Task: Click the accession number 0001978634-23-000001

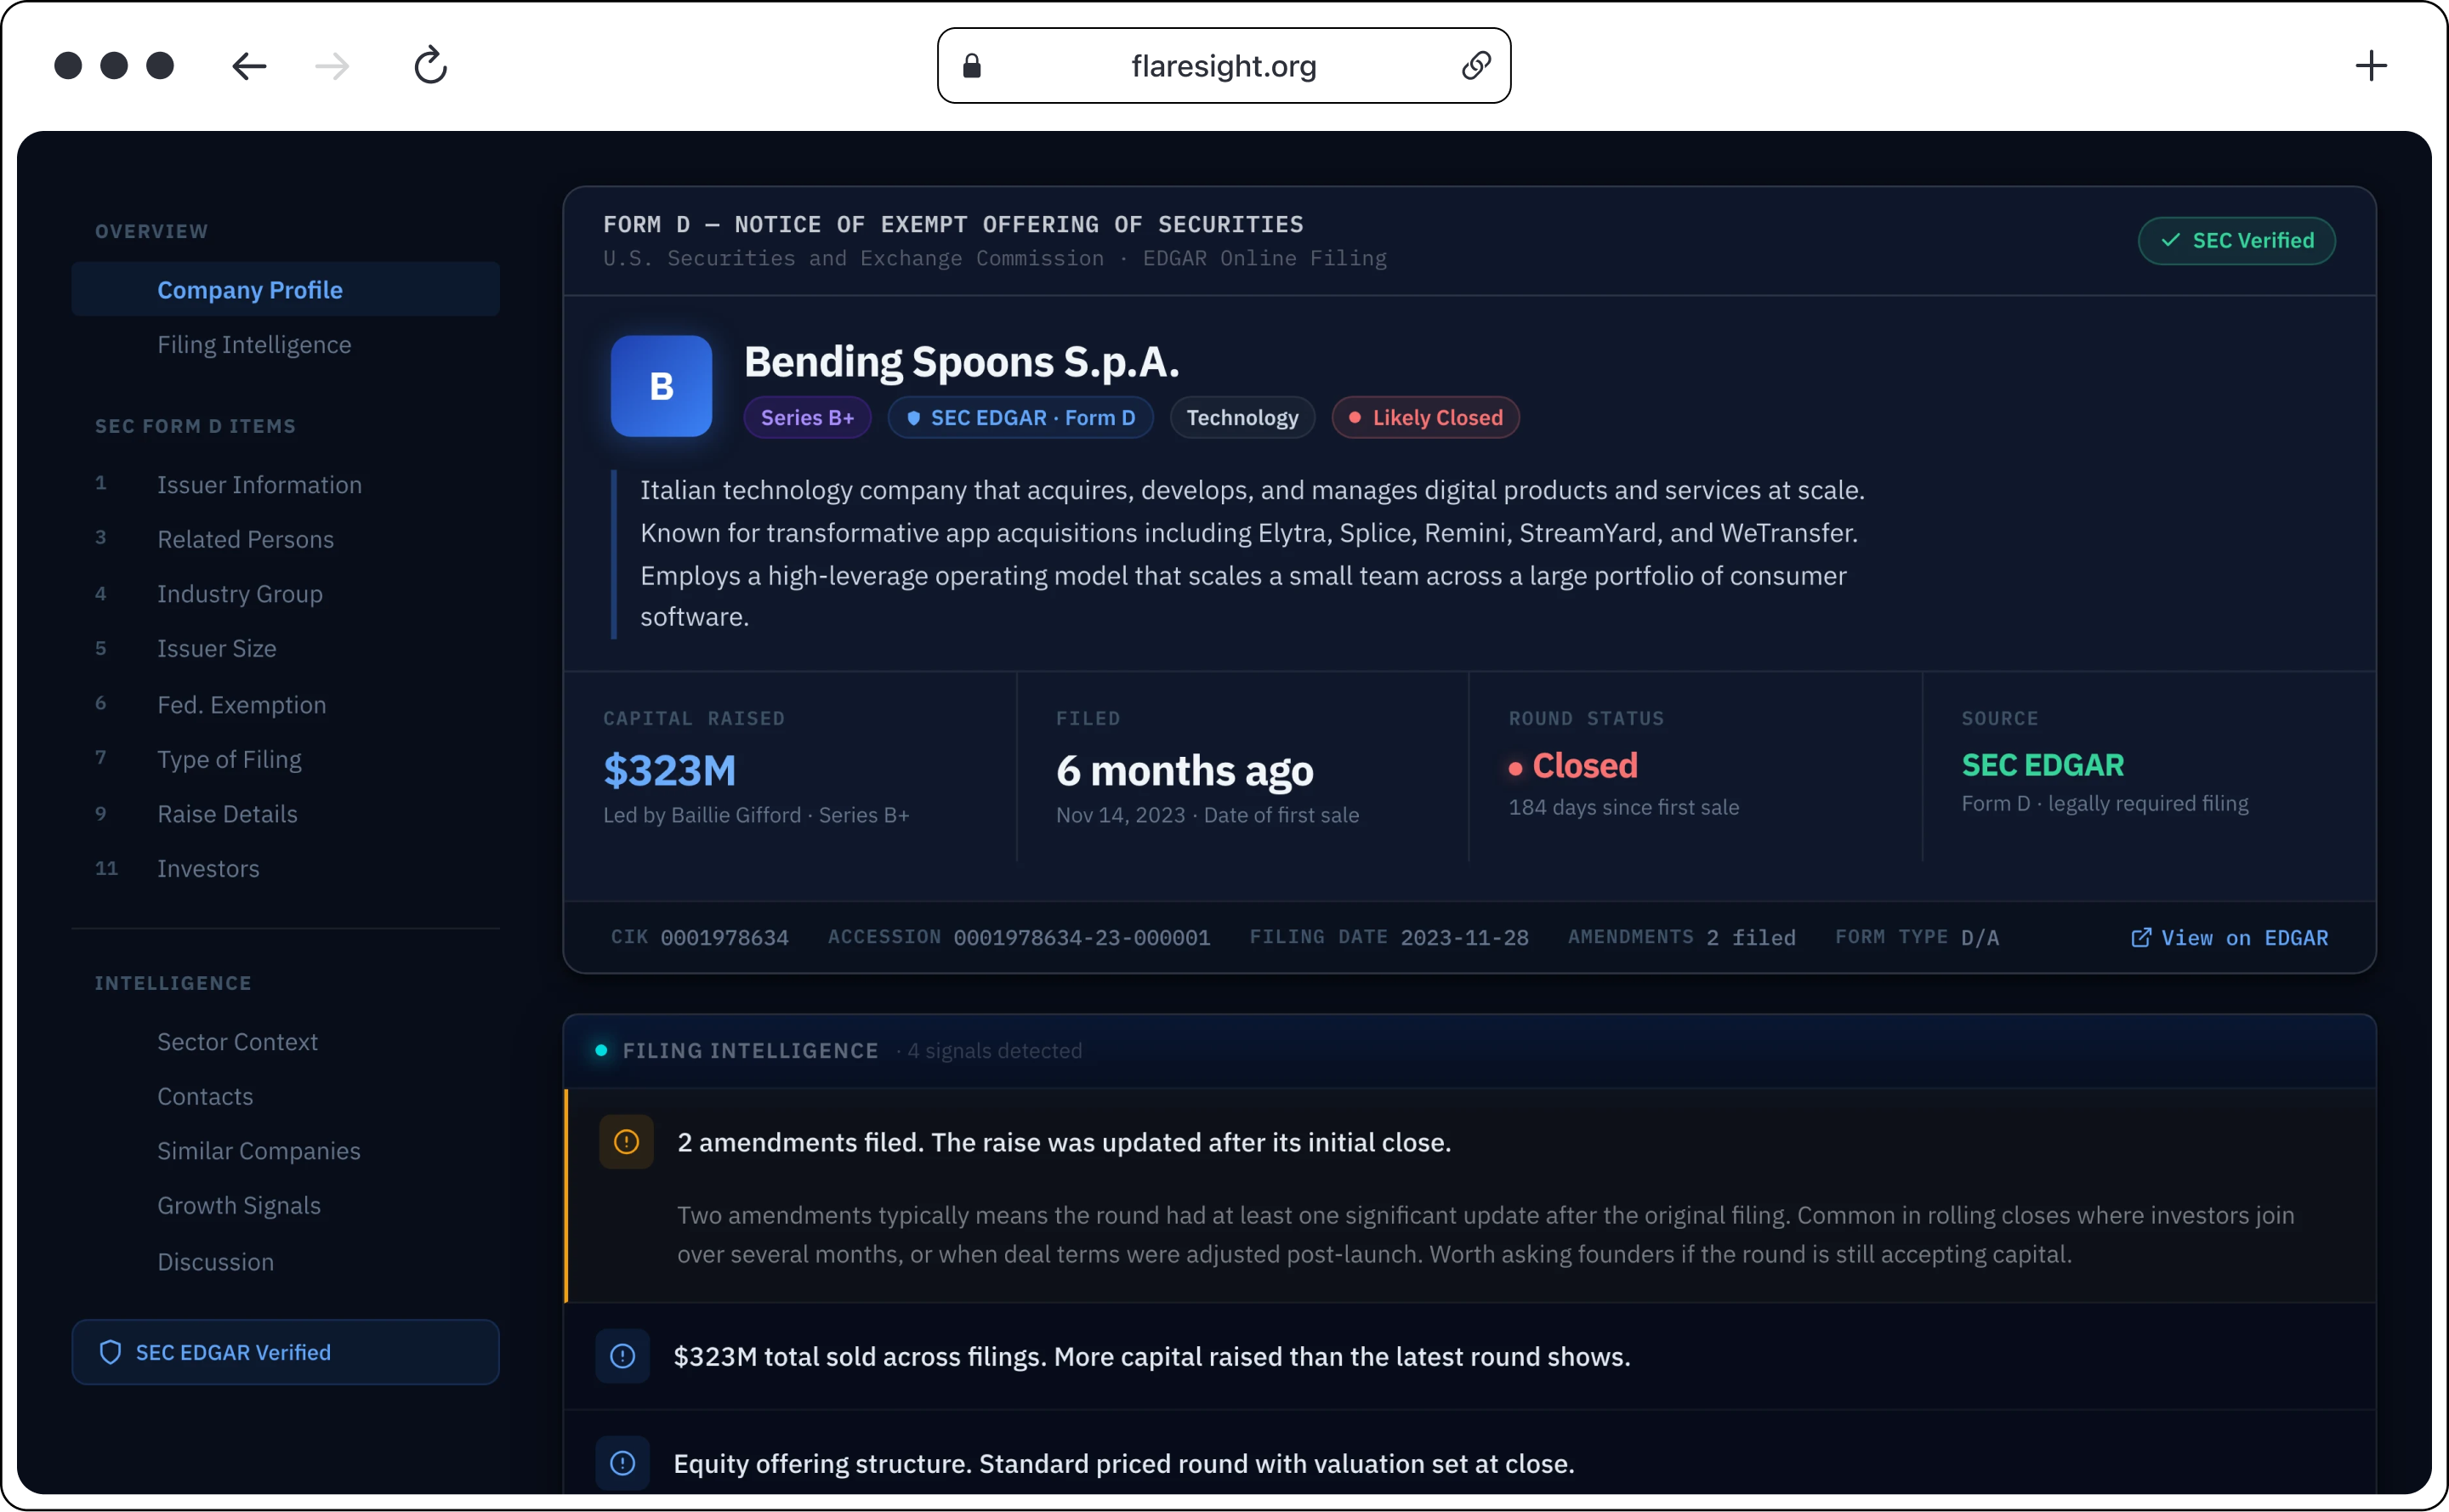Action: click(x=1081, y=938)
